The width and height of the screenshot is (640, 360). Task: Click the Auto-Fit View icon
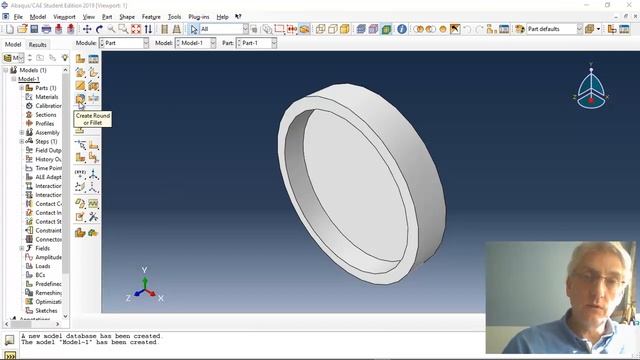pyautogui.click(x=136, y=29)
